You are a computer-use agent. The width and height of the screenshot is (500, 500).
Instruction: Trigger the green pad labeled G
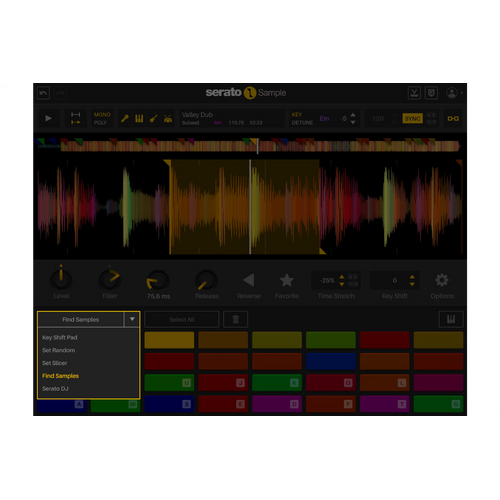tap(439, 404)
